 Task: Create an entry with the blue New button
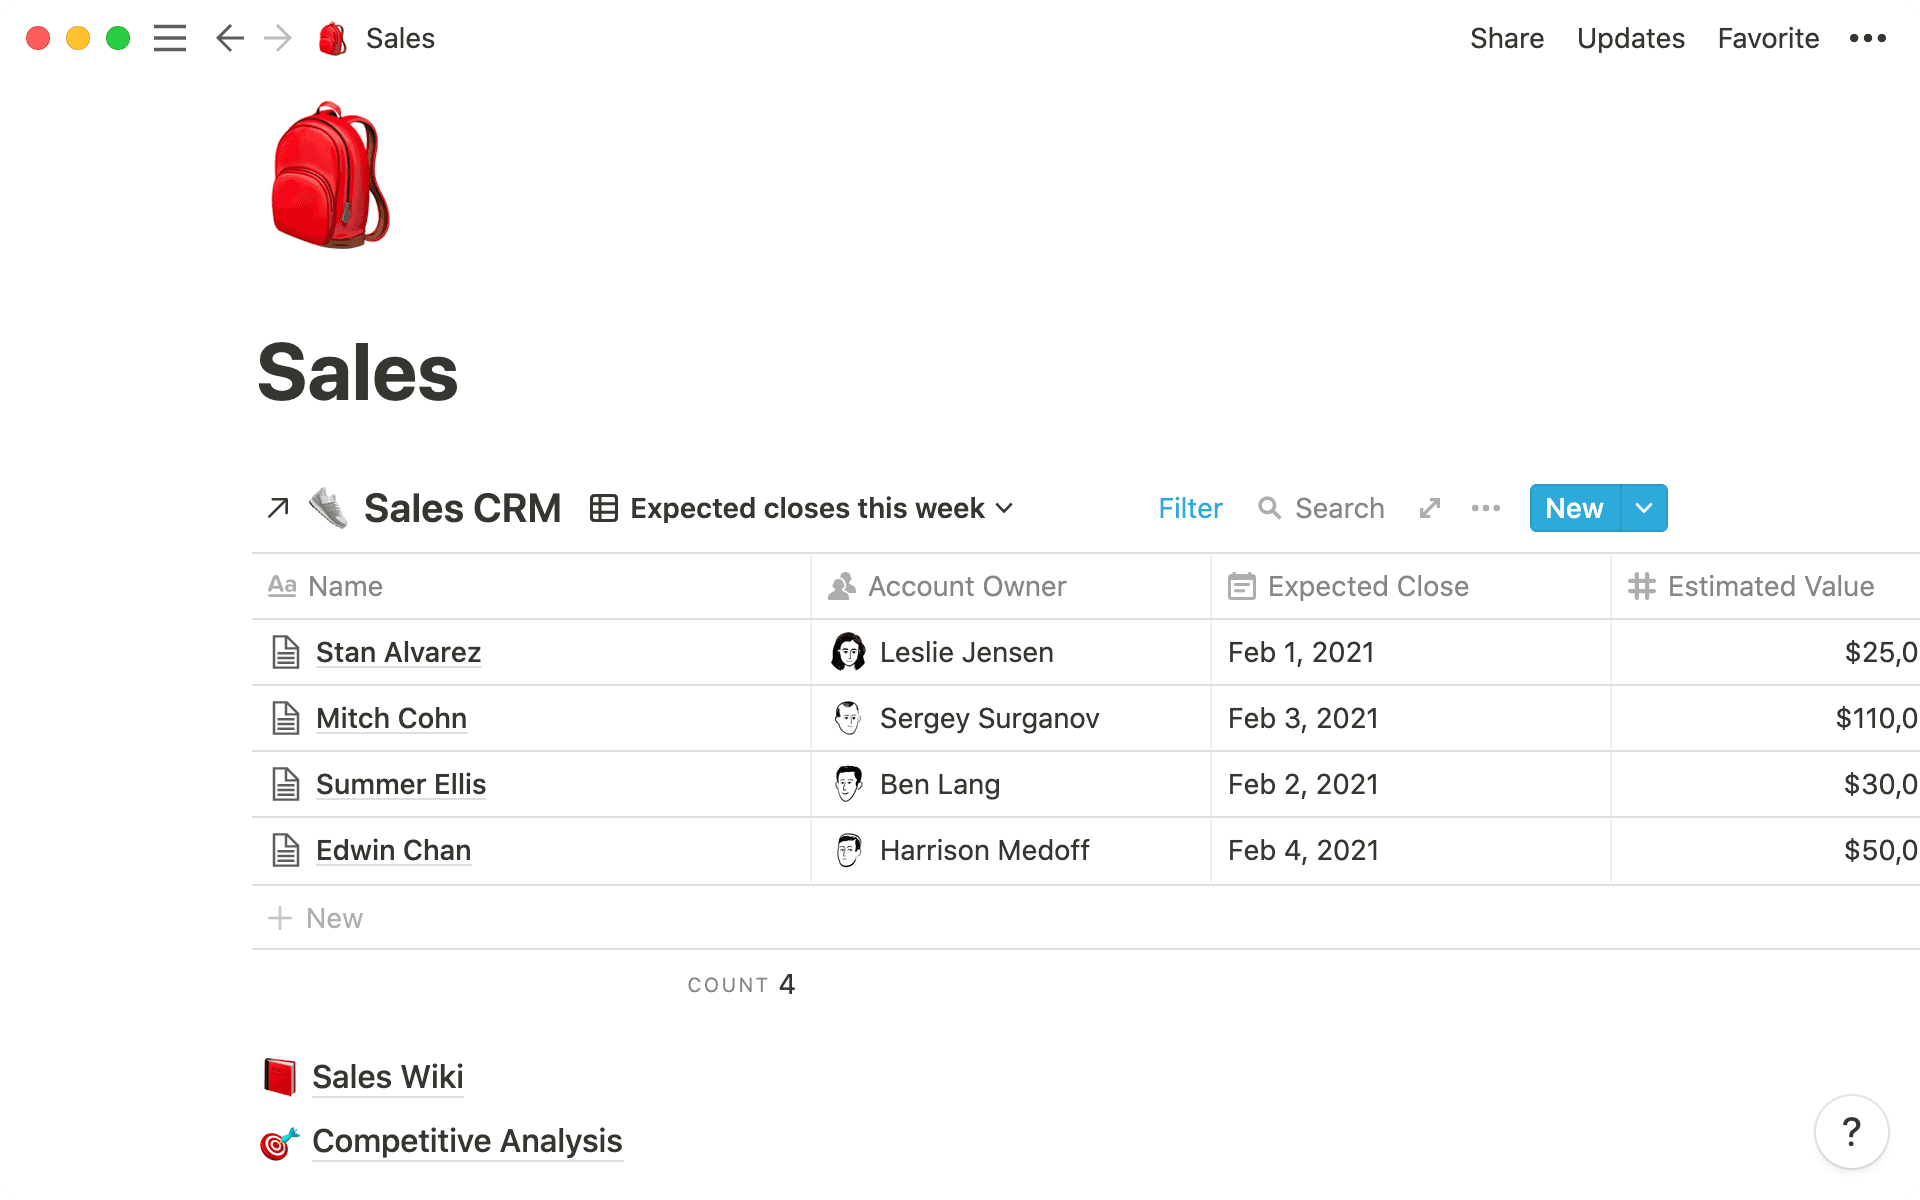(1572, 508)
